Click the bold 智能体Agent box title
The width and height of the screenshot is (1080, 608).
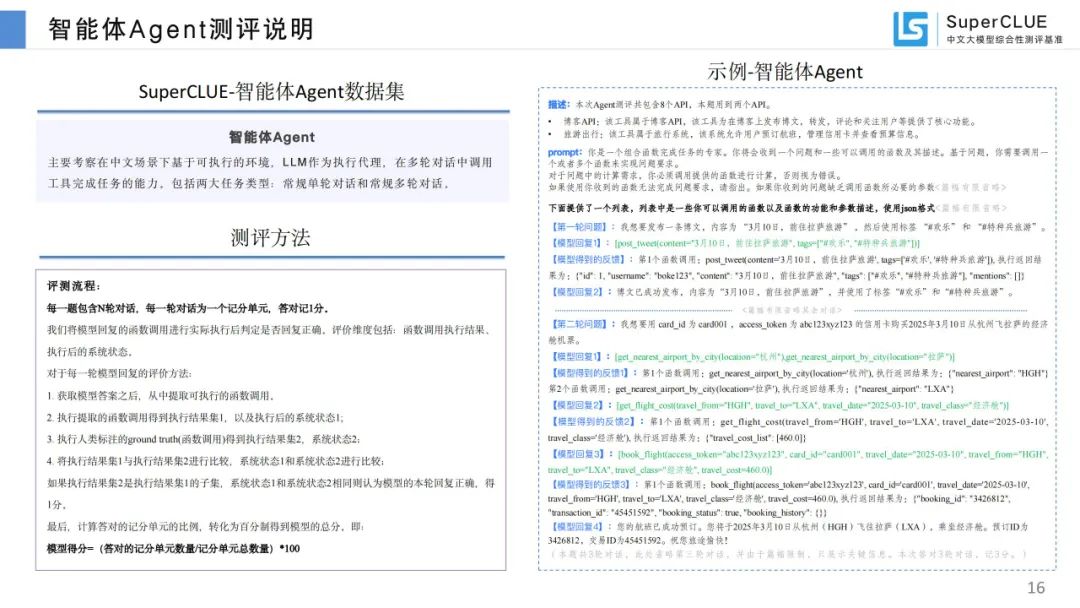click(x=272, y=137)
